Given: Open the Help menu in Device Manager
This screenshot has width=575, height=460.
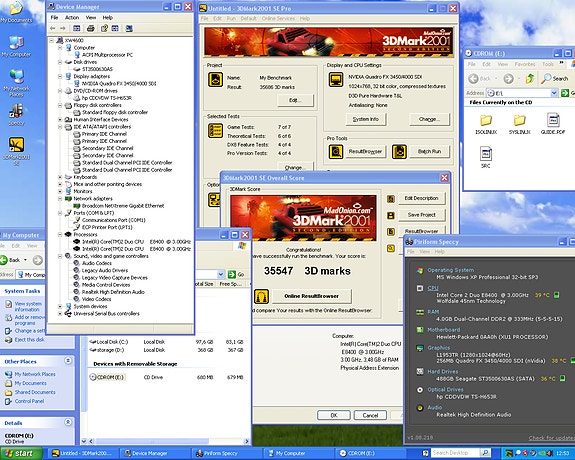Looking at the screenshot, I should [x=107, y=18].
